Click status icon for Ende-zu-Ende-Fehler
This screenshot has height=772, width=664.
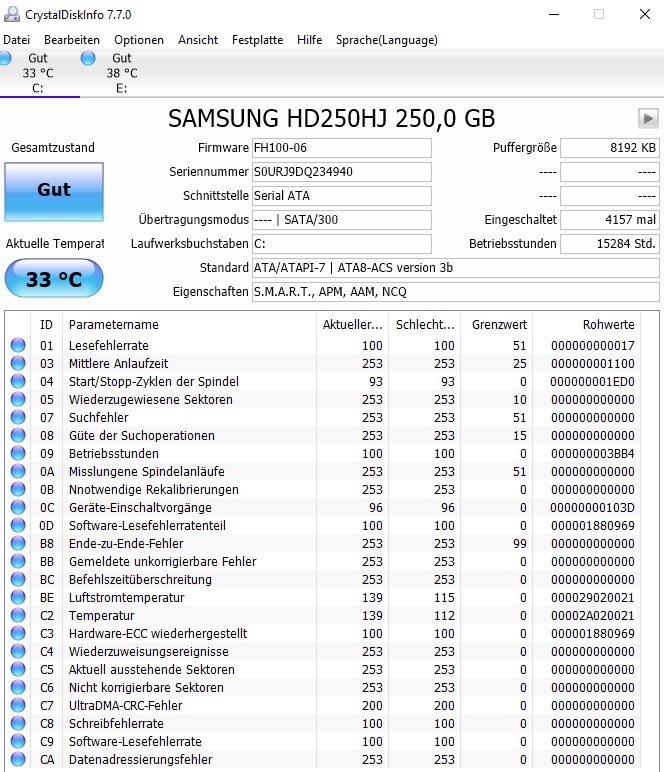point(18,544)
